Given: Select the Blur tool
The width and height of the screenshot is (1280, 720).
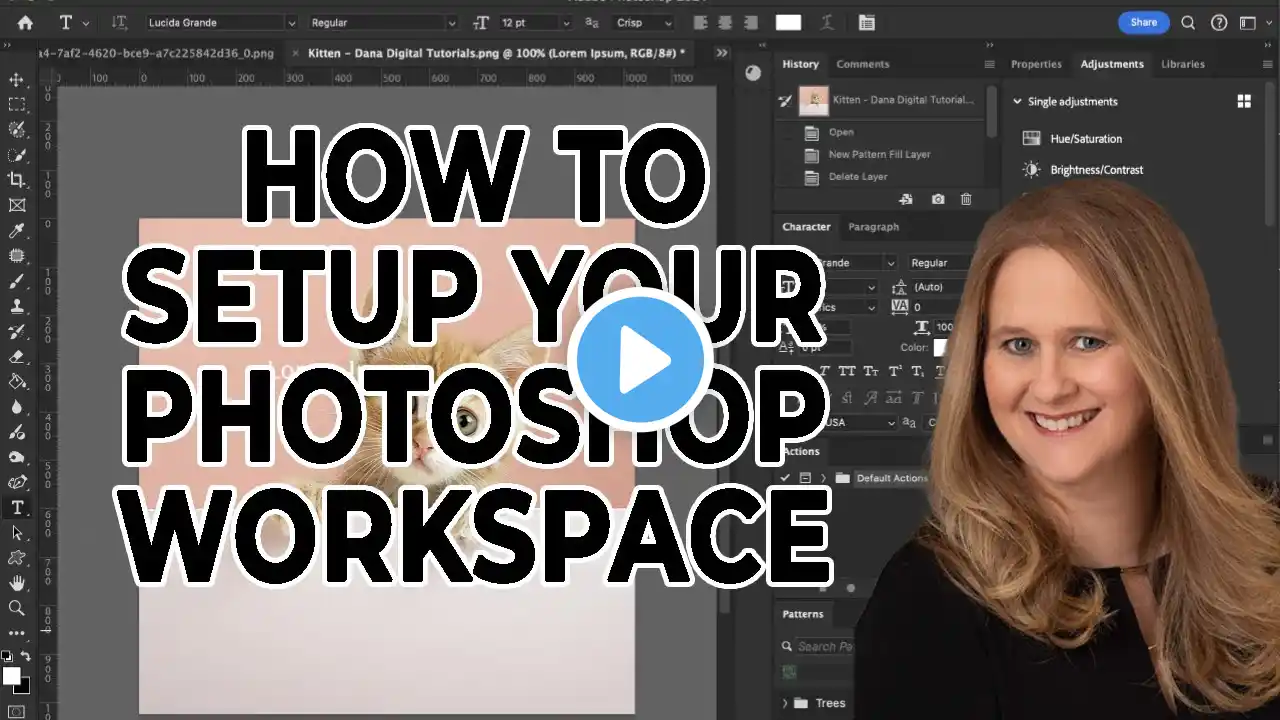Looking at the screenshot, I should tap(17, 407).
